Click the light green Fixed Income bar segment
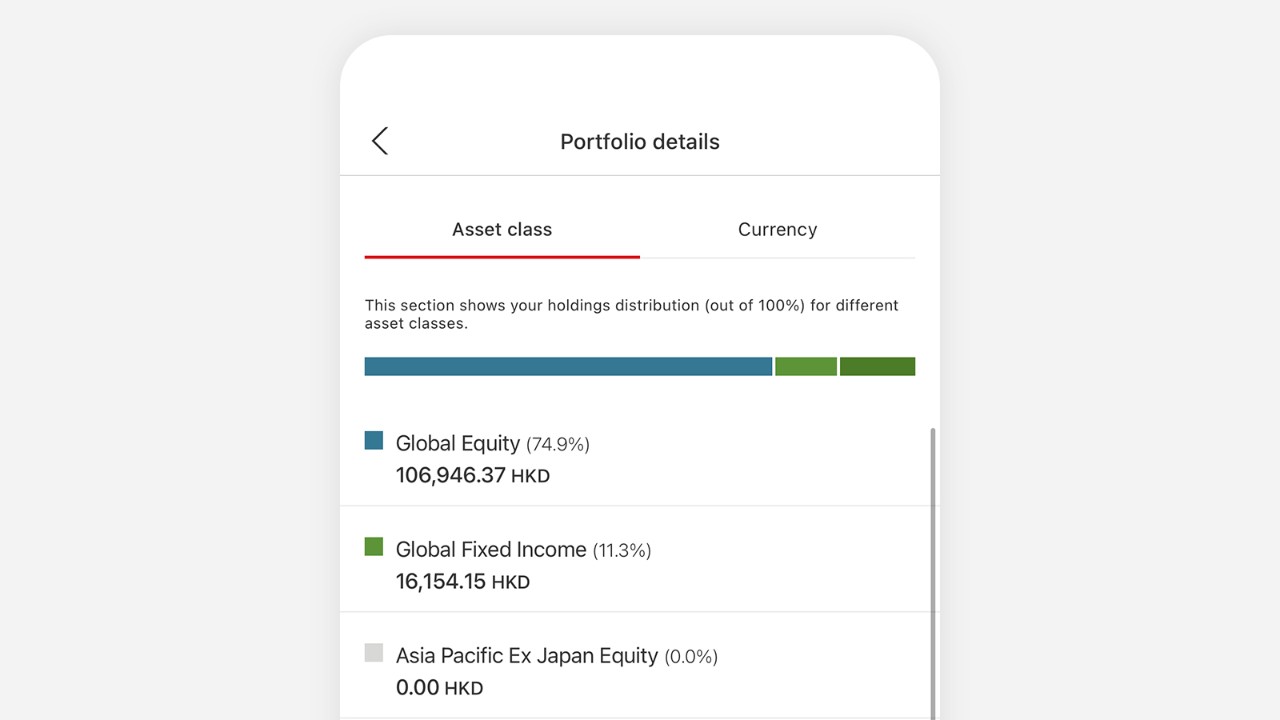The height and width of the screenshot is (720, 1280). (805, 366)
